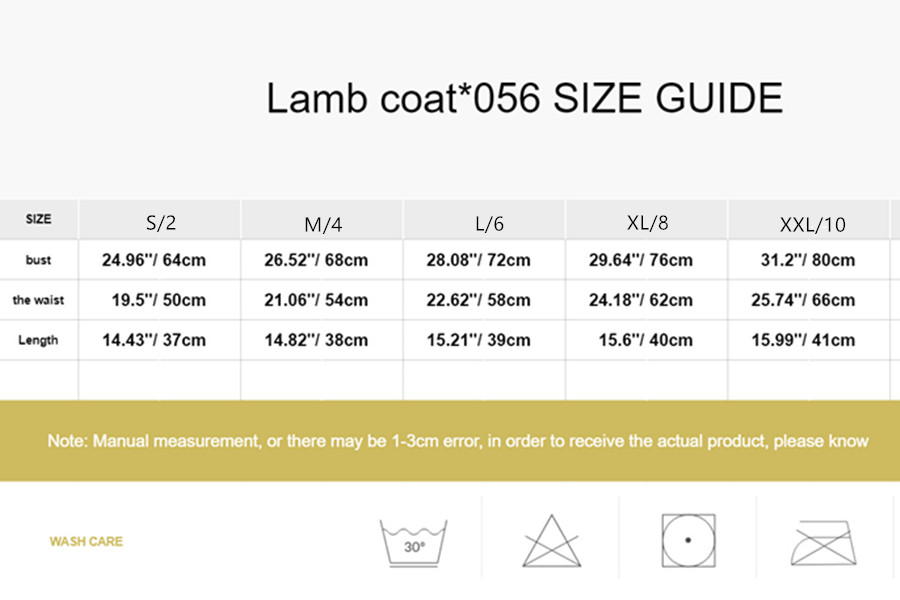Select the M/4 size column header
The image size is (900, 600).
pyautogui.click(x=323, y=225)
